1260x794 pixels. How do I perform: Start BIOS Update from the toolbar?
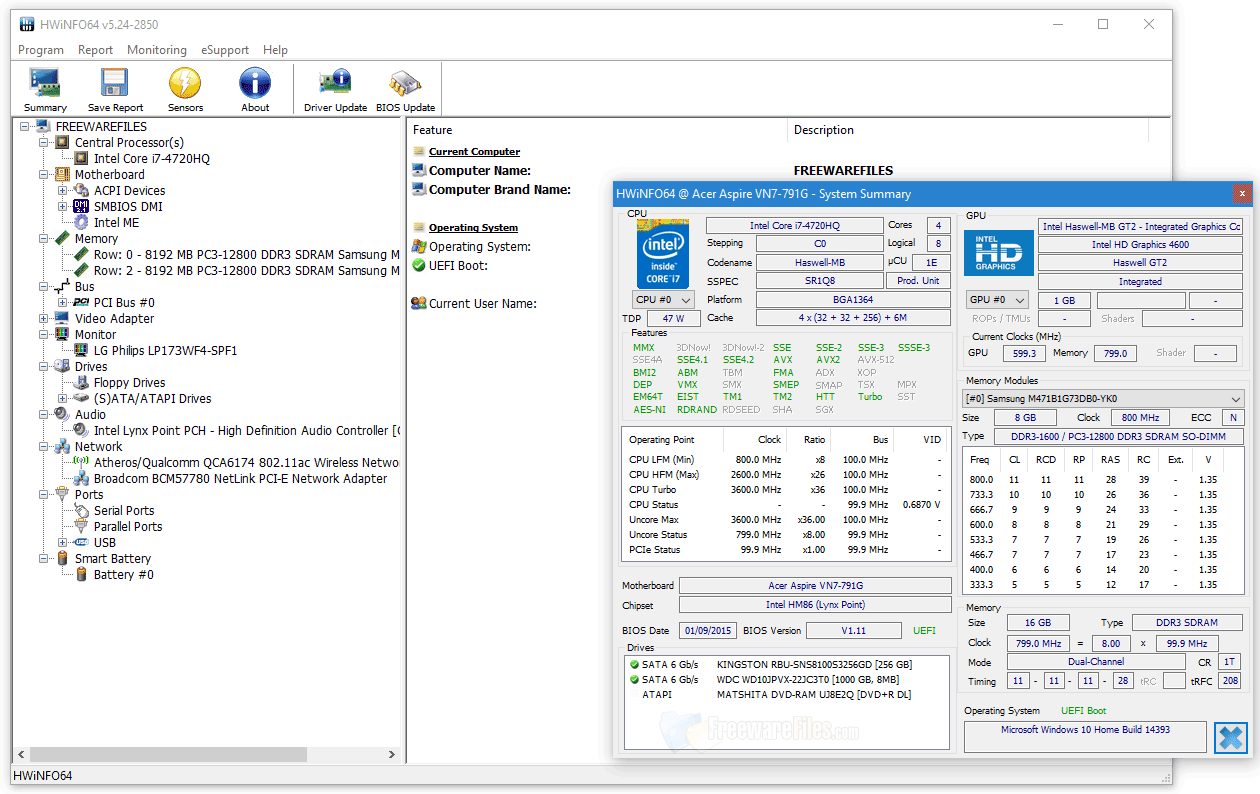coord(405,88)
